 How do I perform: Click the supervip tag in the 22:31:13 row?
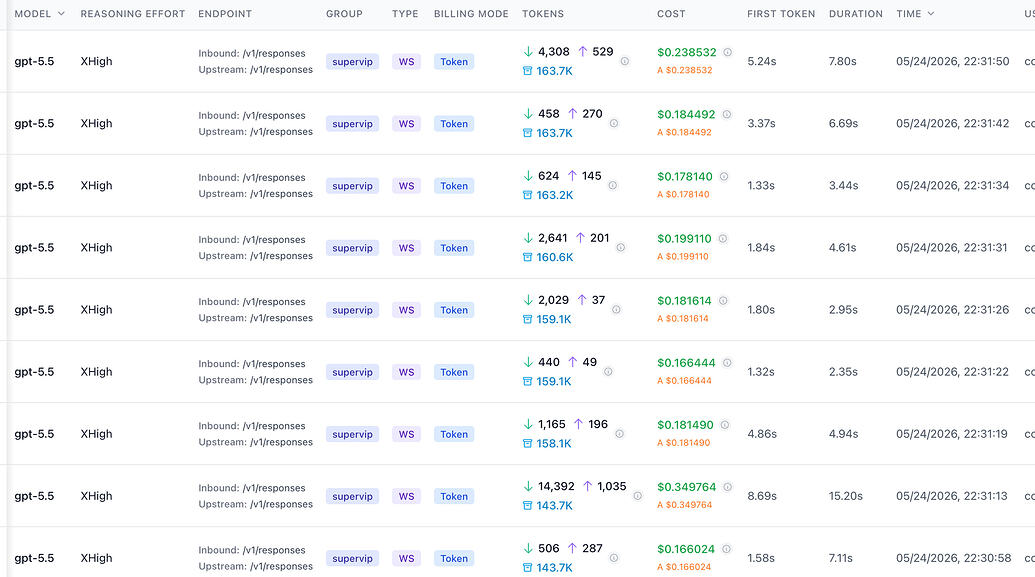coord(352,496)
